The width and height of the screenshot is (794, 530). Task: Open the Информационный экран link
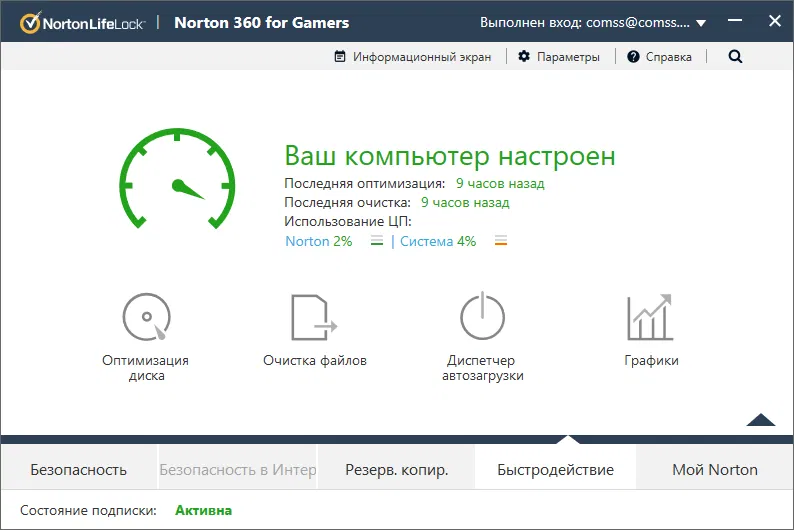422,57
